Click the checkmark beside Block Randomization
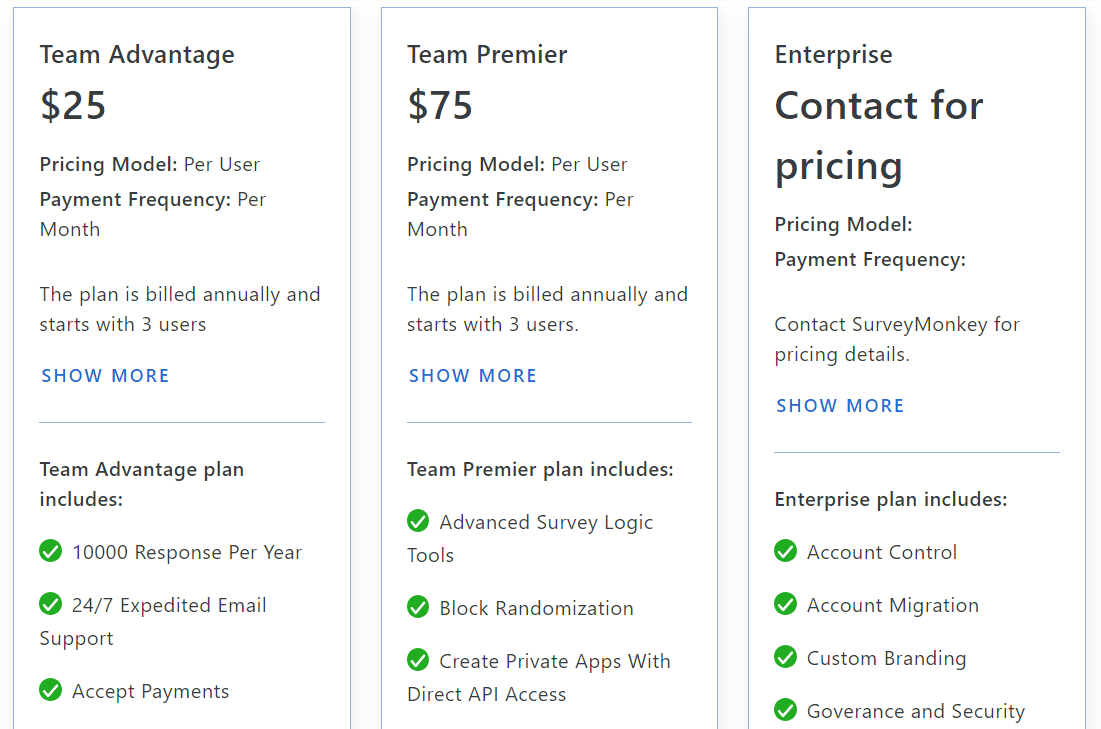 pos(418,608)
